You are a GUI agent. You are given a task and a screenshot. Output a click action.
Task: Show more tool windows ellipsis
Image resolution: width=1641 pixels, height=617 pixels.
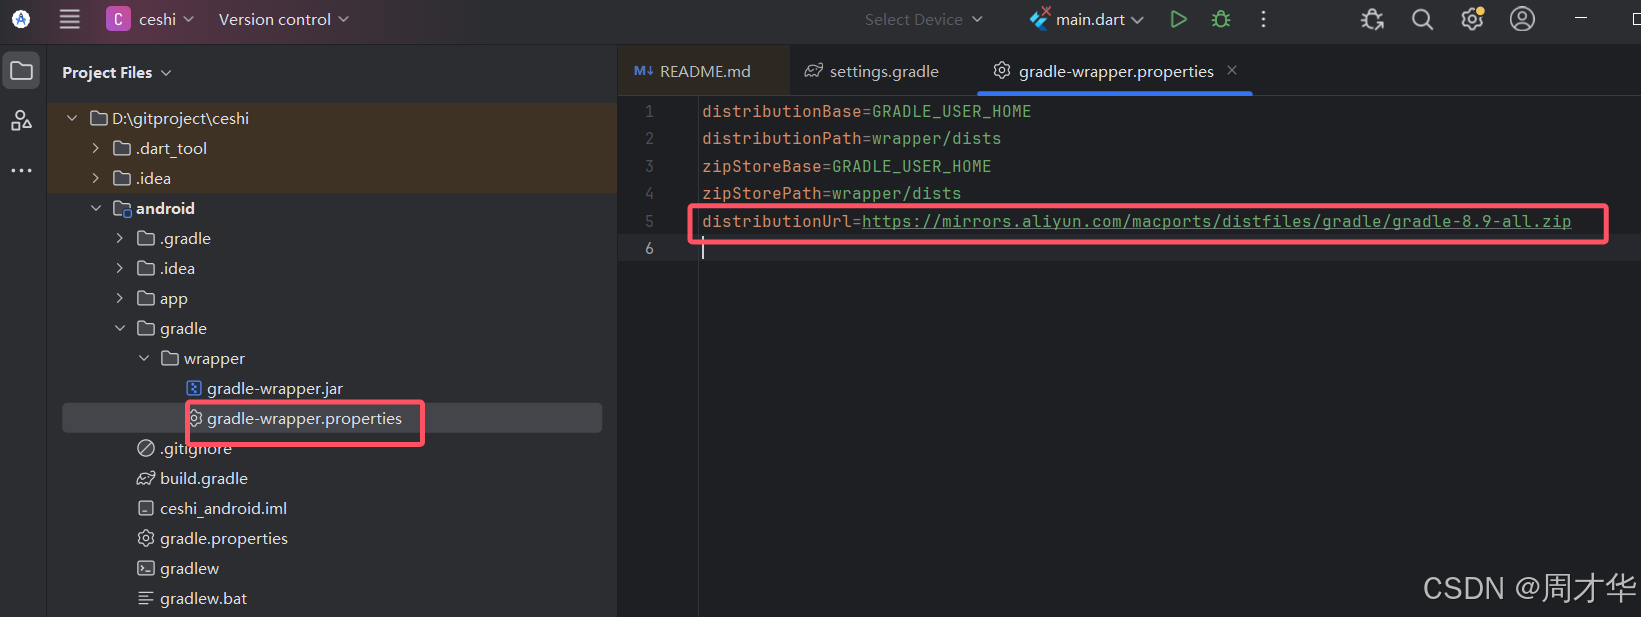(21, 171)
